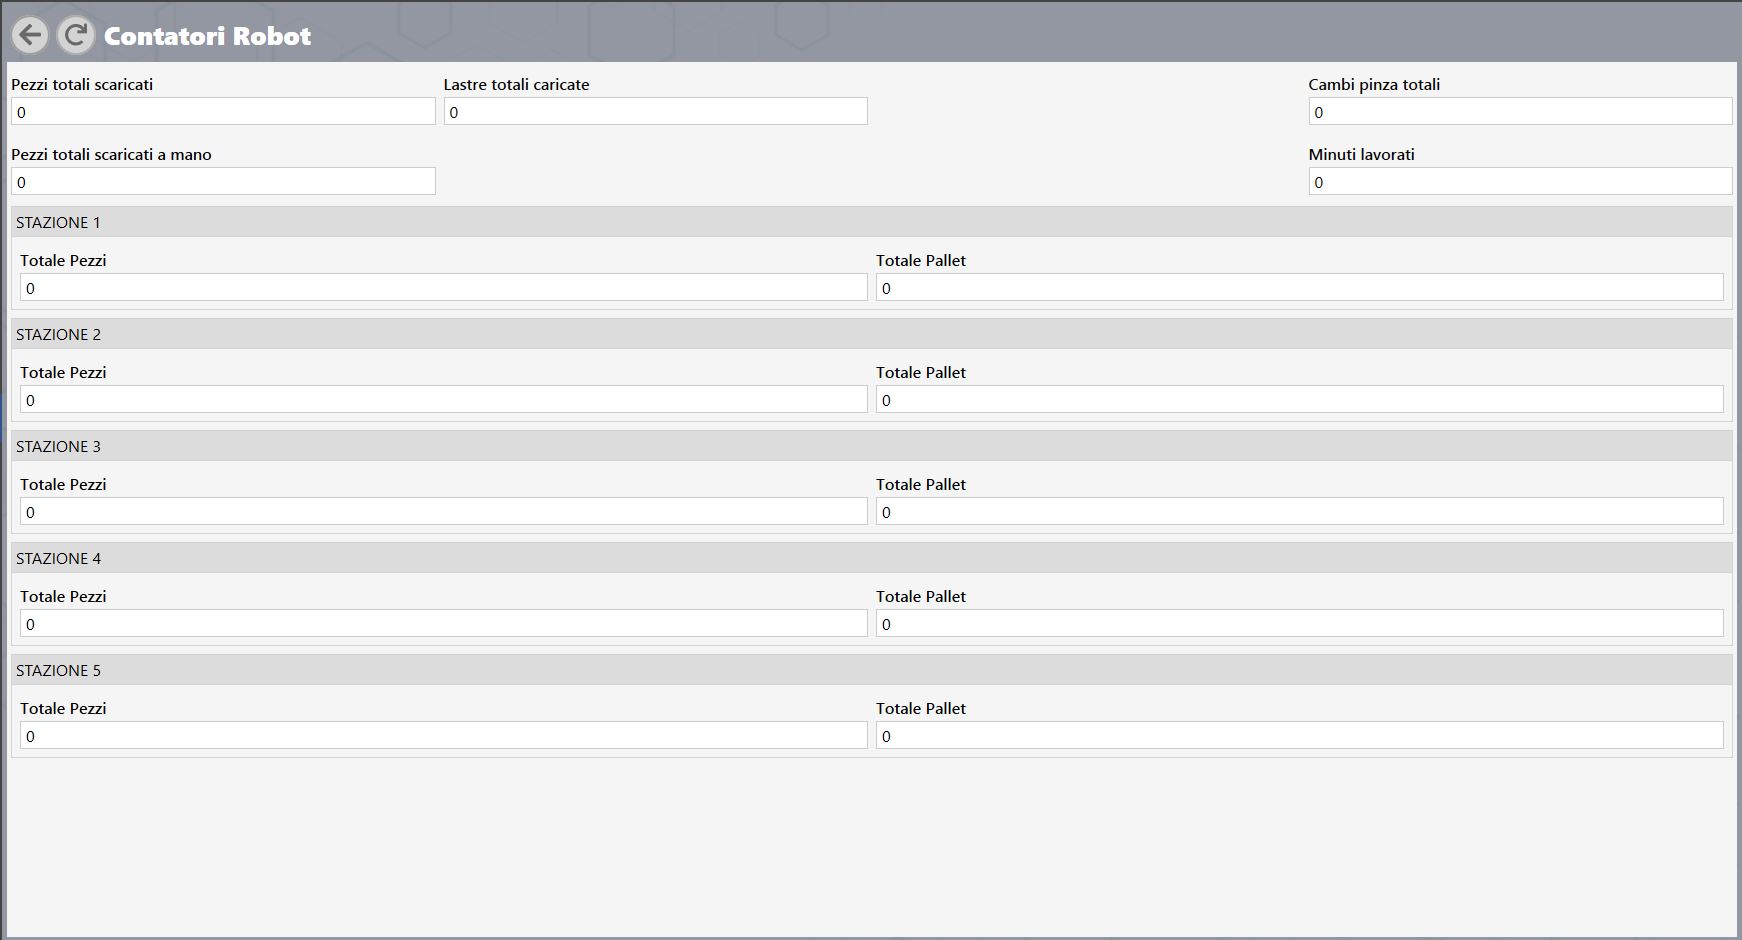Click the STAZIONE 3 section header

coord(871,446)
